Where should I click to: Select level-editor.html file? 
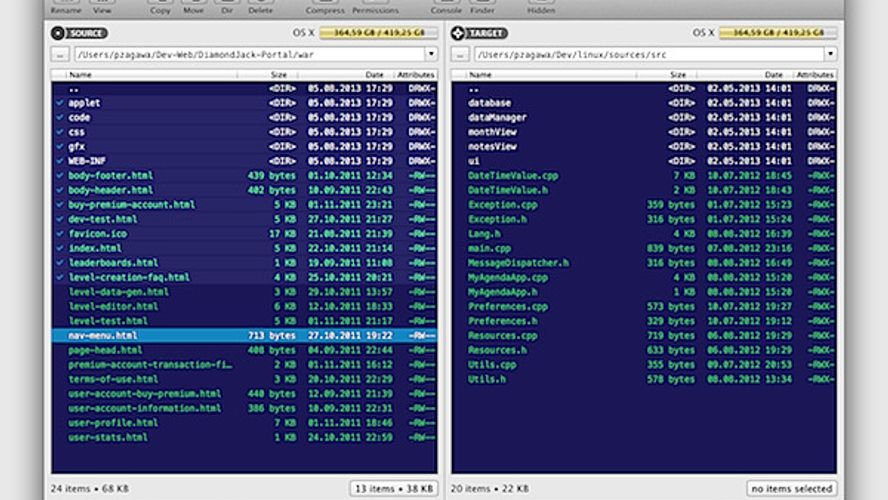click(x=244, y=306)
